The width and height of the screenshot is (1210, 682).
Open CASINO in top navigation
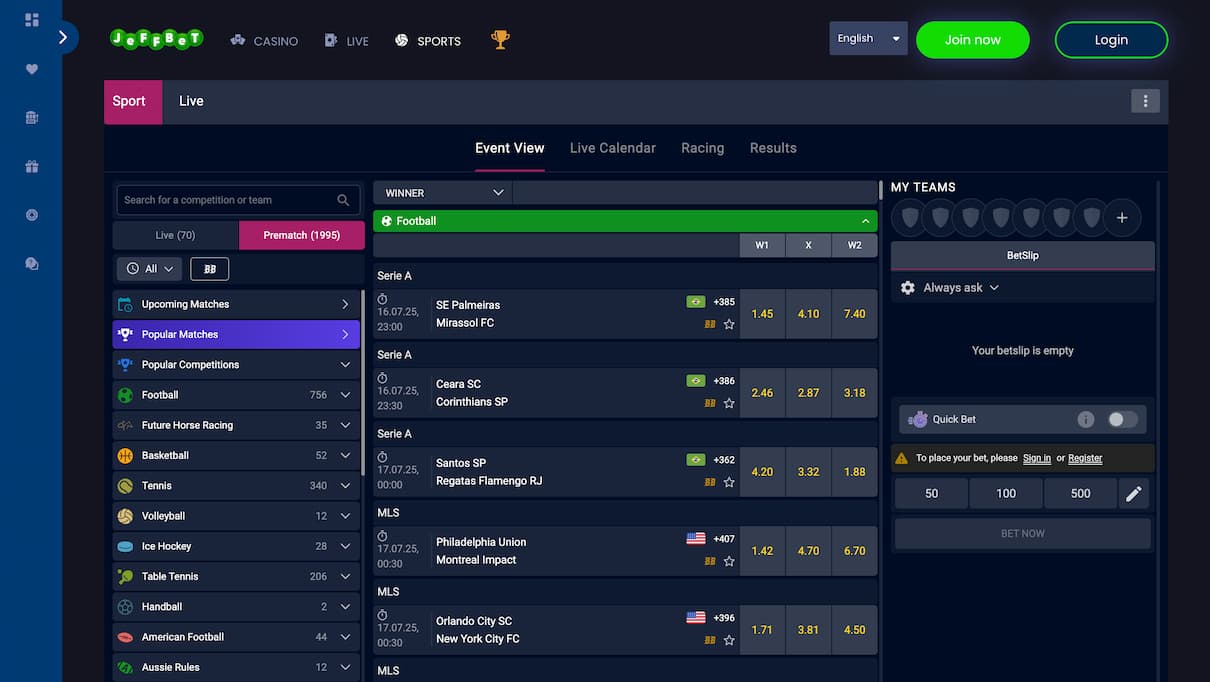(x=264, y=41)
